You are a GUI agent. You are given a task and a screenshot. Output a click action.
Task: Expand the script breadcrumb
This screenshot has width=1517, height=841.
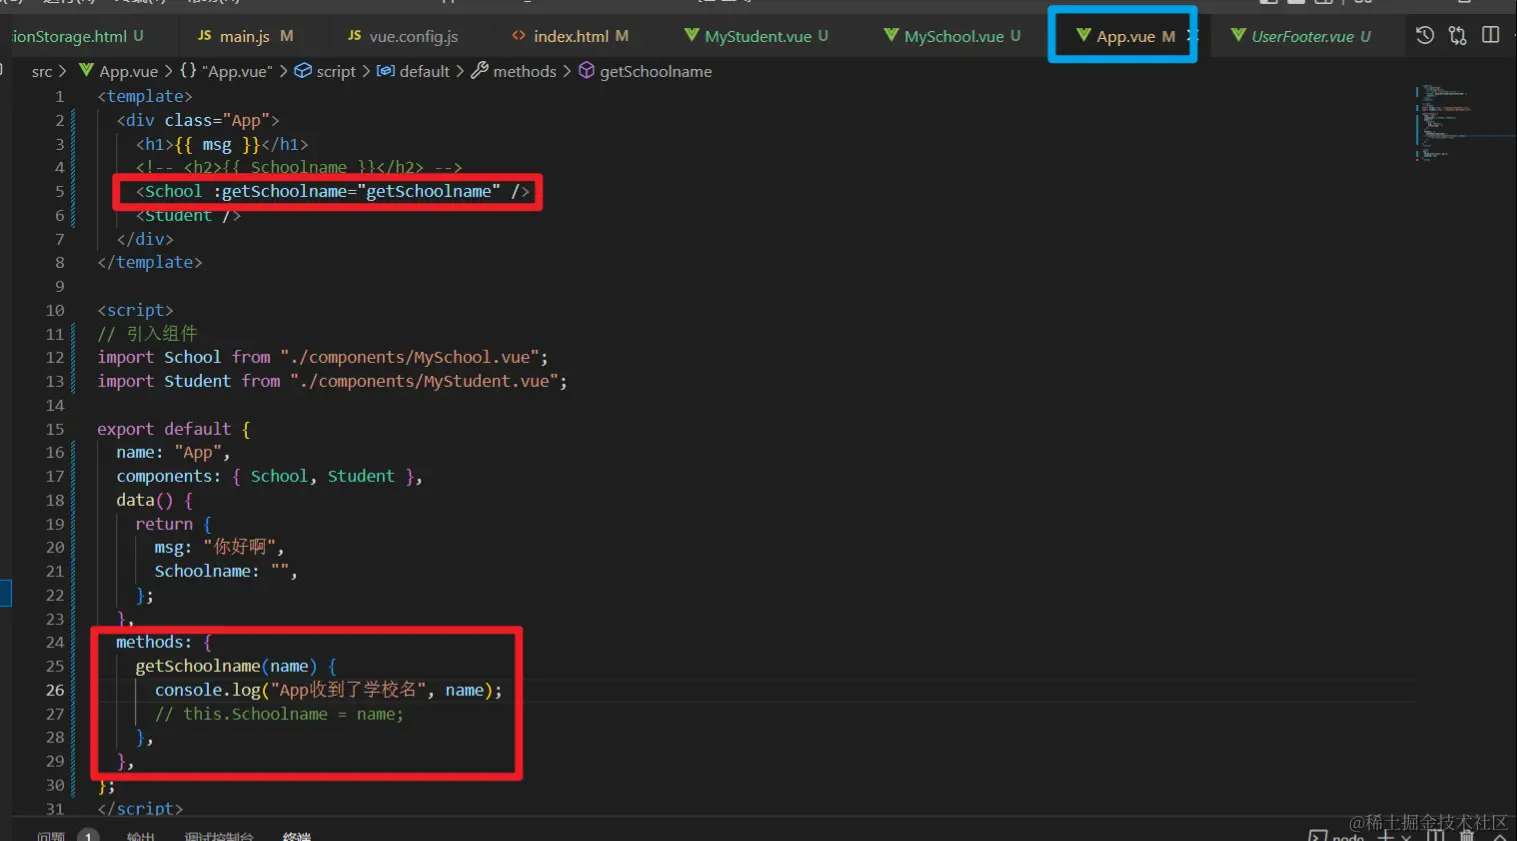click(x=325, y=71)
